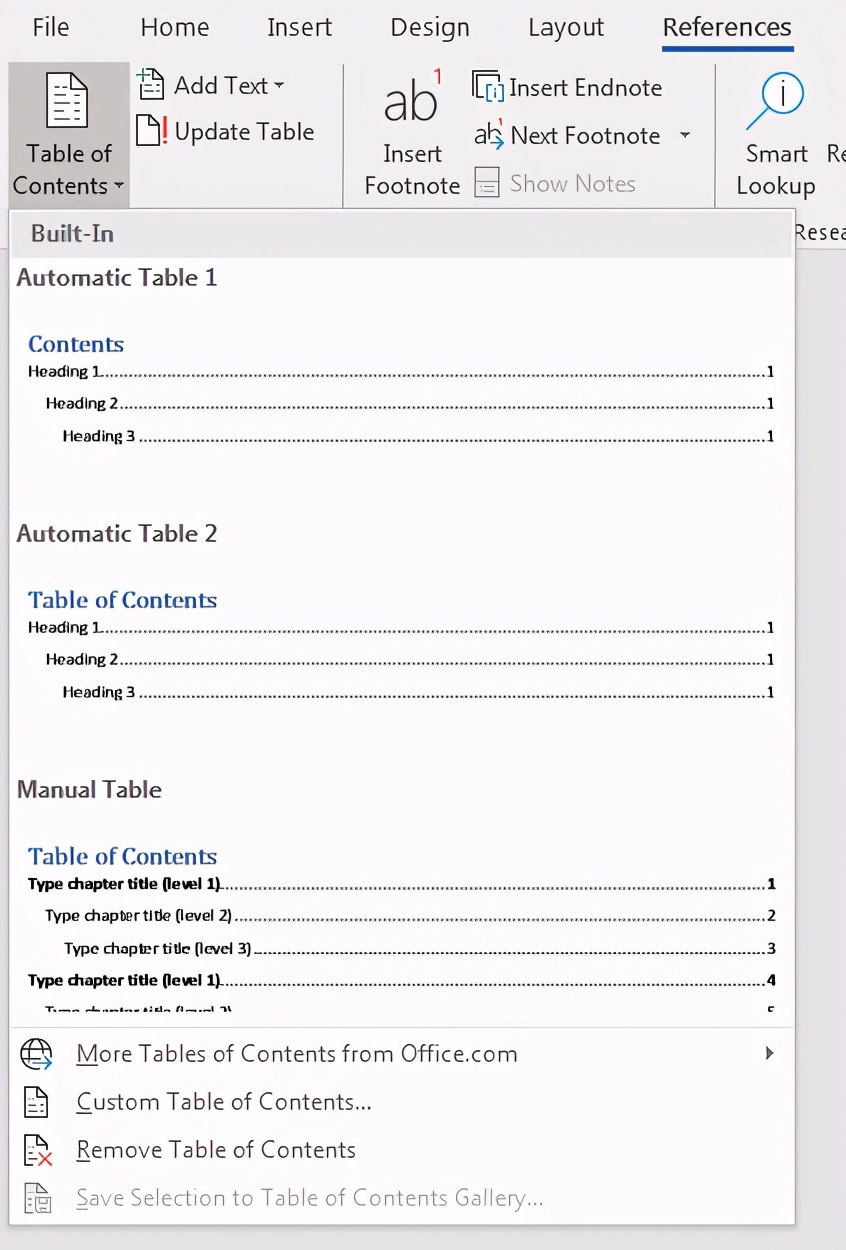This screenshot has width=846, height=1250.
Task: Choose Custom Table of Contents...
Action: click(x=224, y=1102)
